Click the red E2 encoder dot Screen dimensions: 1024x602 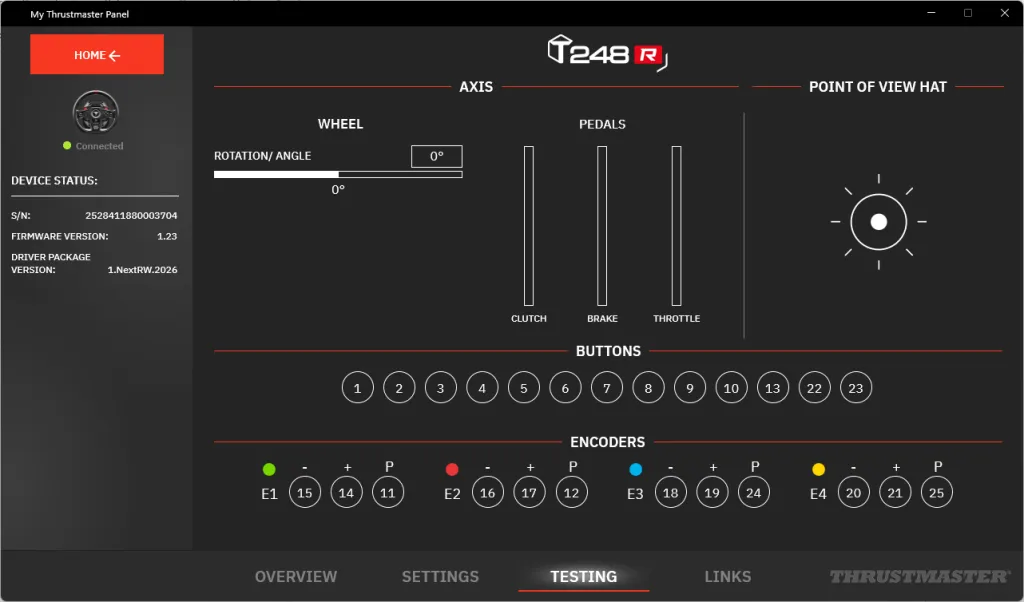(452, 469)
